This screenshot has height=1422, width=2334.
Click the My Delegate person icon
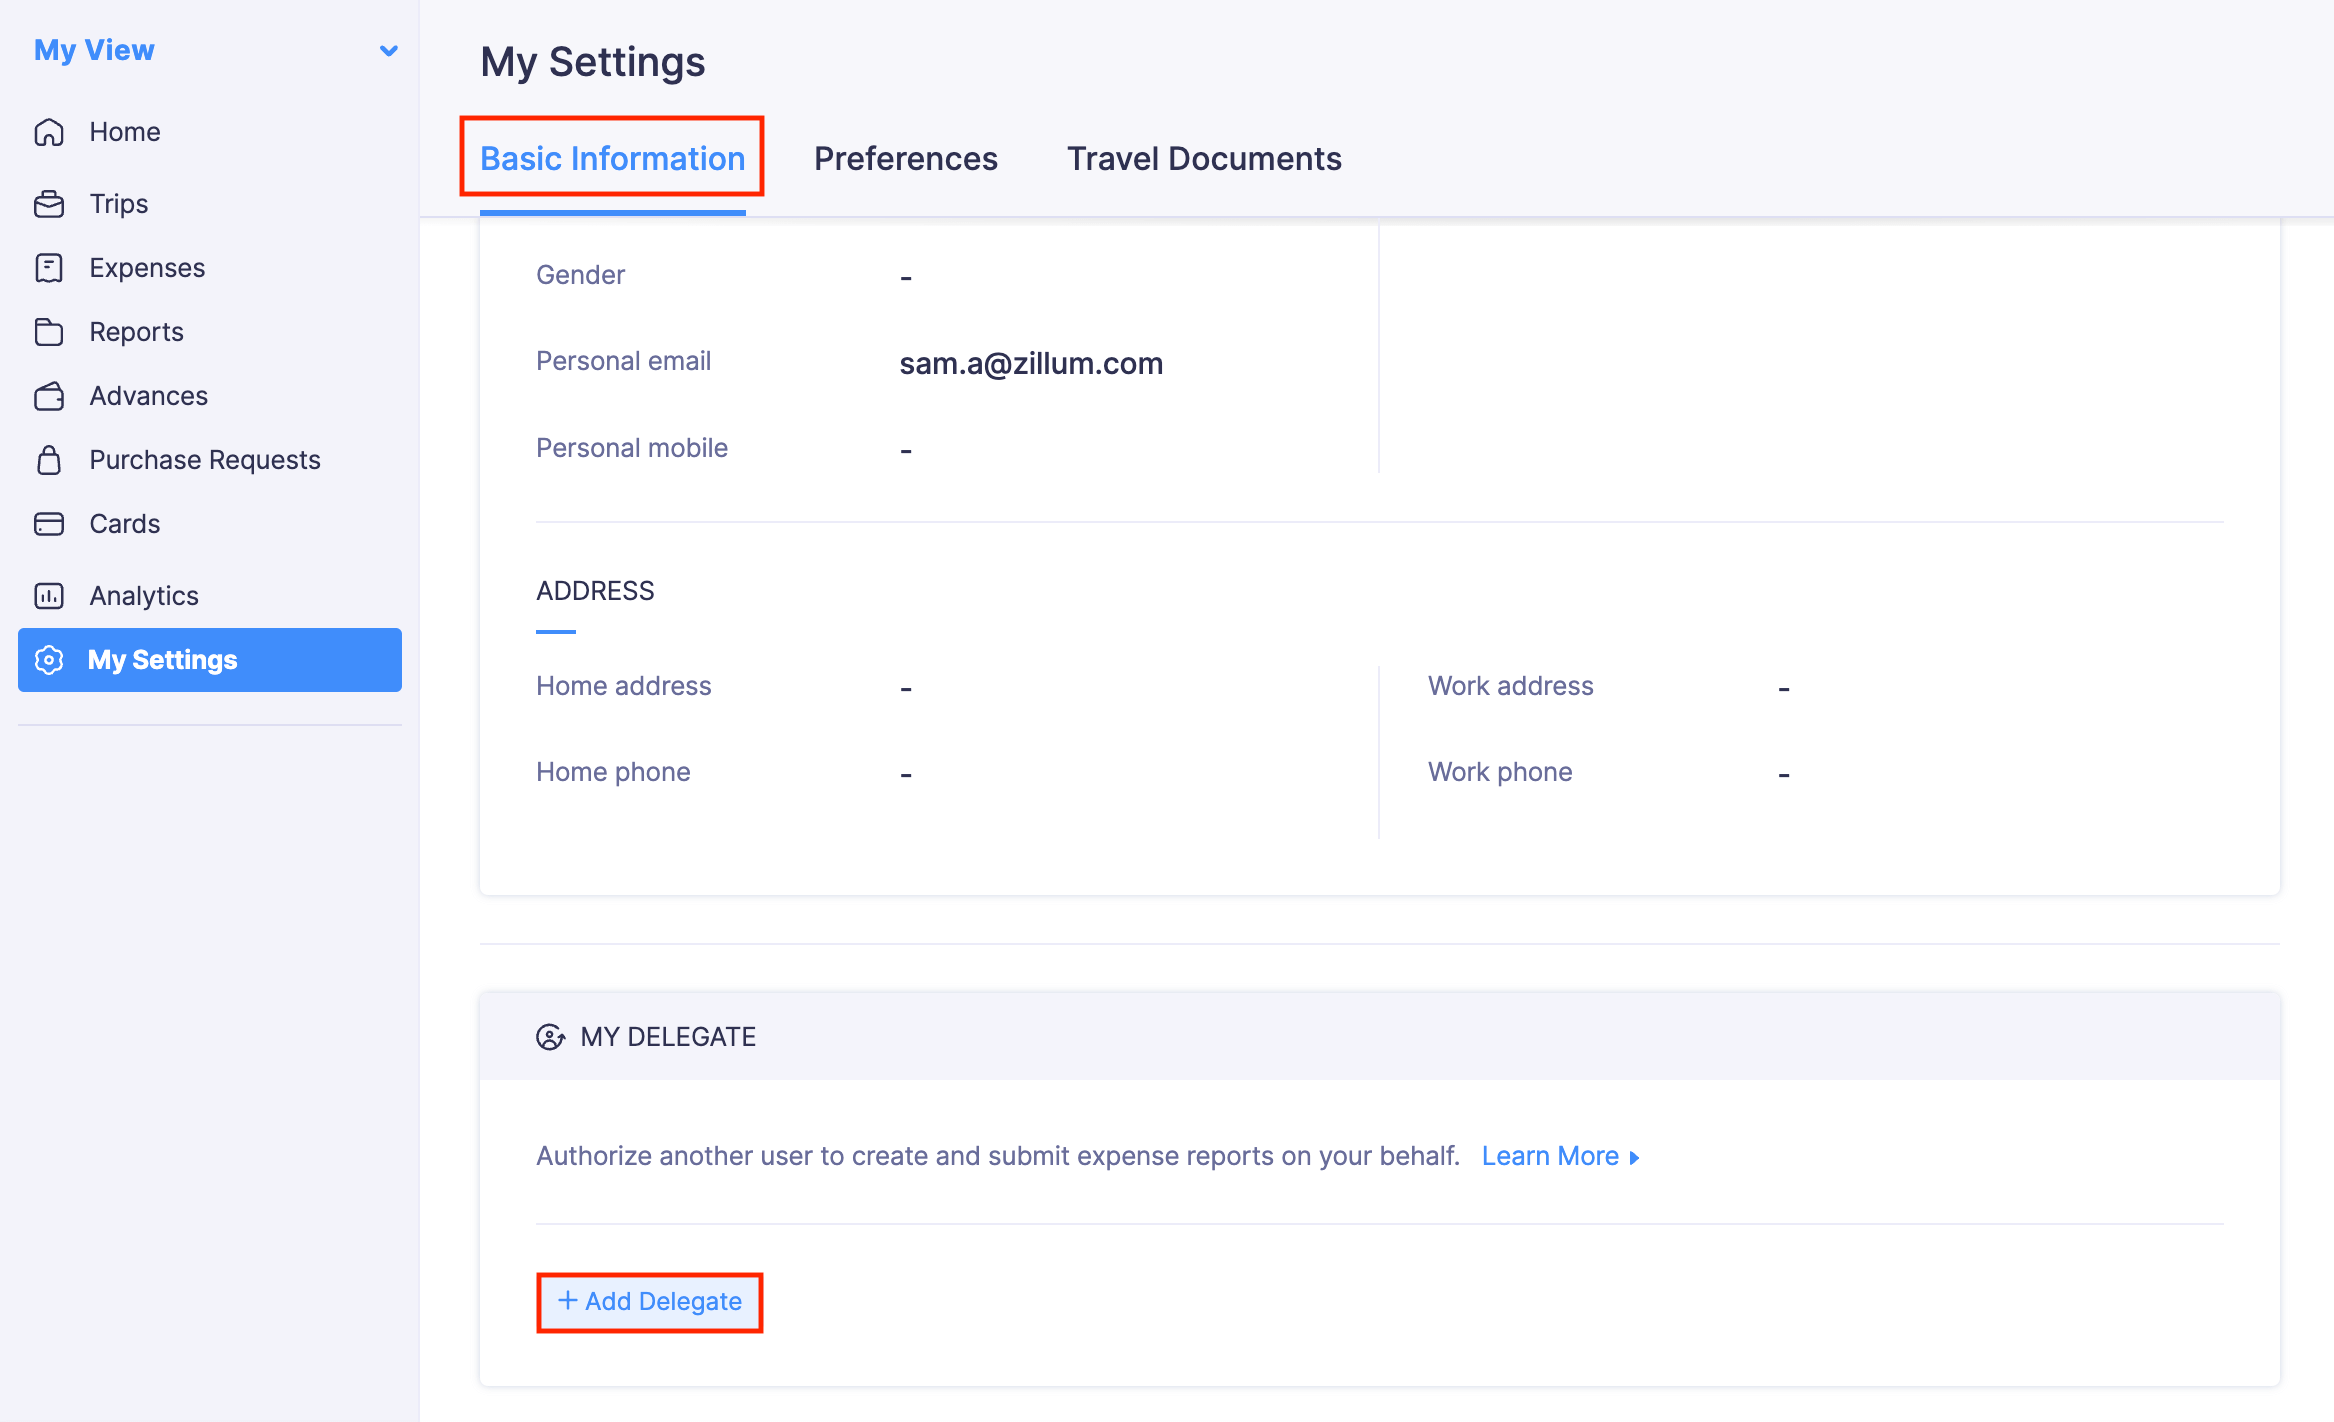550,1037
